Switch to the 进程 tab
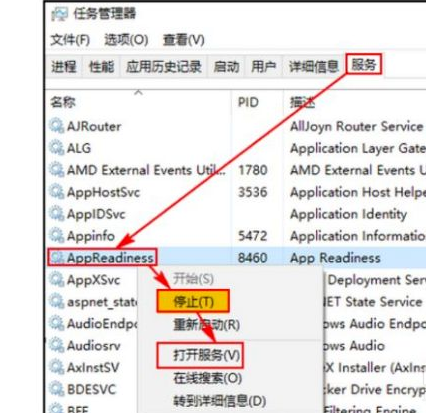 [64, 67]
